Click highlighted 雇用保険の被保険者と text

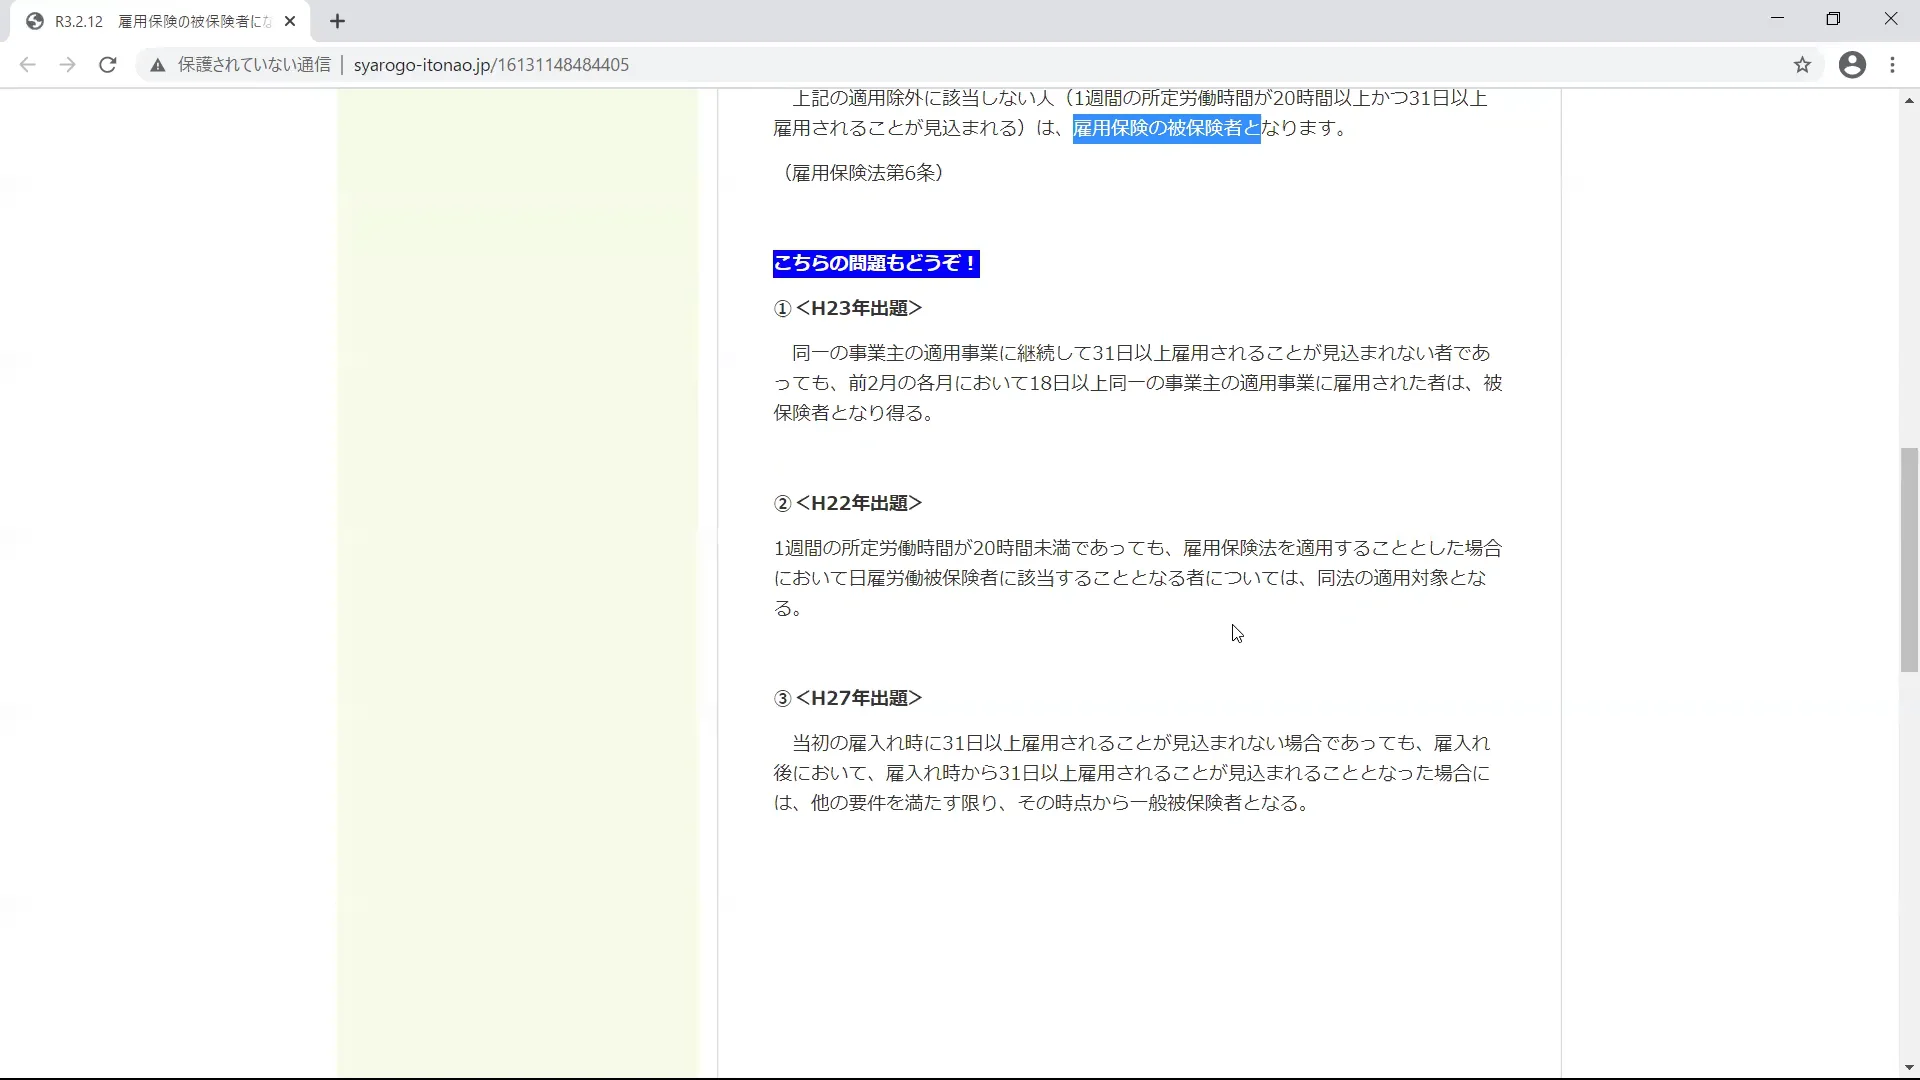(x=1167, y=128)
